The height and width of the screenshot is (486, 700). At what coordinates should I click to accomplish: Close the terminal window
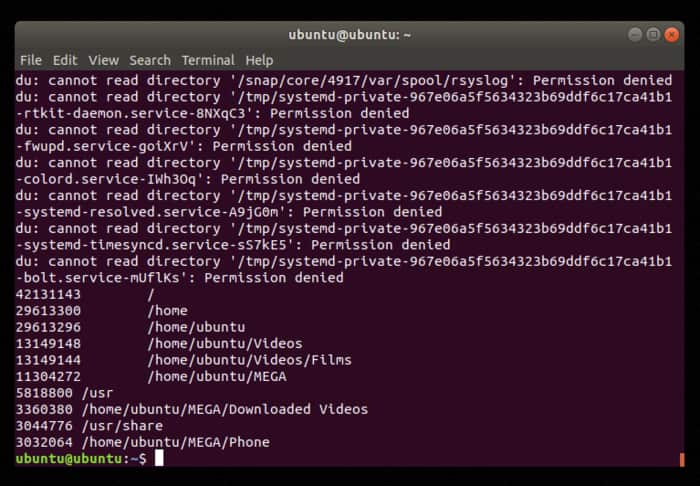pos(671,34)
